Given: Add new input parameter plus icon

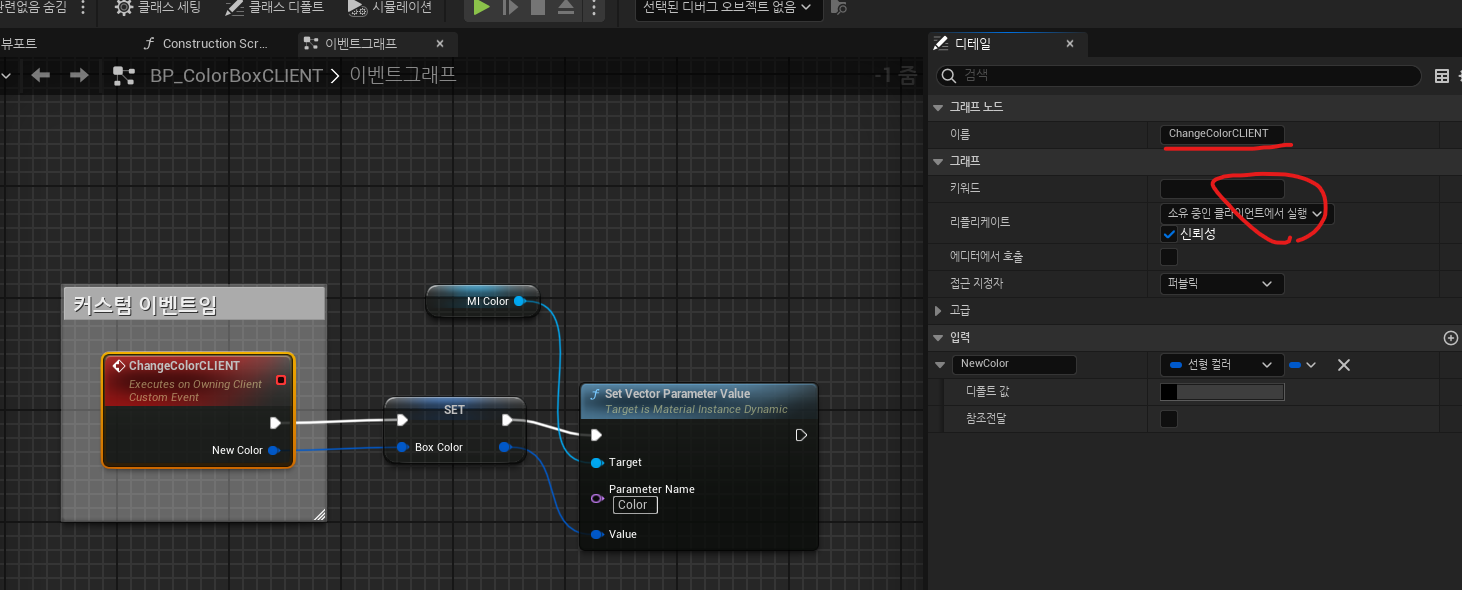Looking at the screenshot, I should [1451, 338].
